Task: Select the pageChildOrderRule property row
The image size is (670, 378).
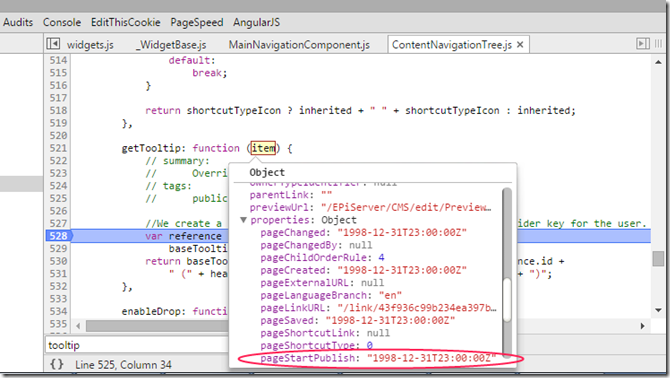Action: click(323, 258)
